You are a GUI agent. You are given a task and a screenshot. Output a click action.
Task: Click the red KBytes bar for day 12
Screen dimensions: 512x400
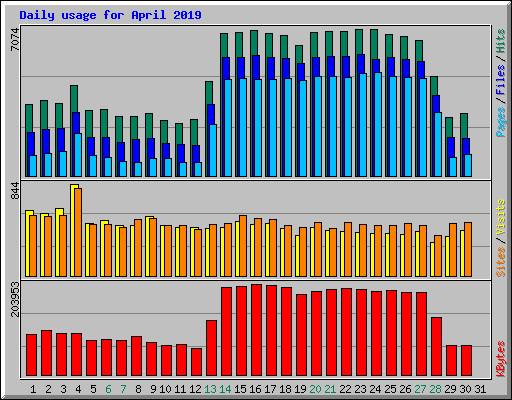tap(196, 362)
